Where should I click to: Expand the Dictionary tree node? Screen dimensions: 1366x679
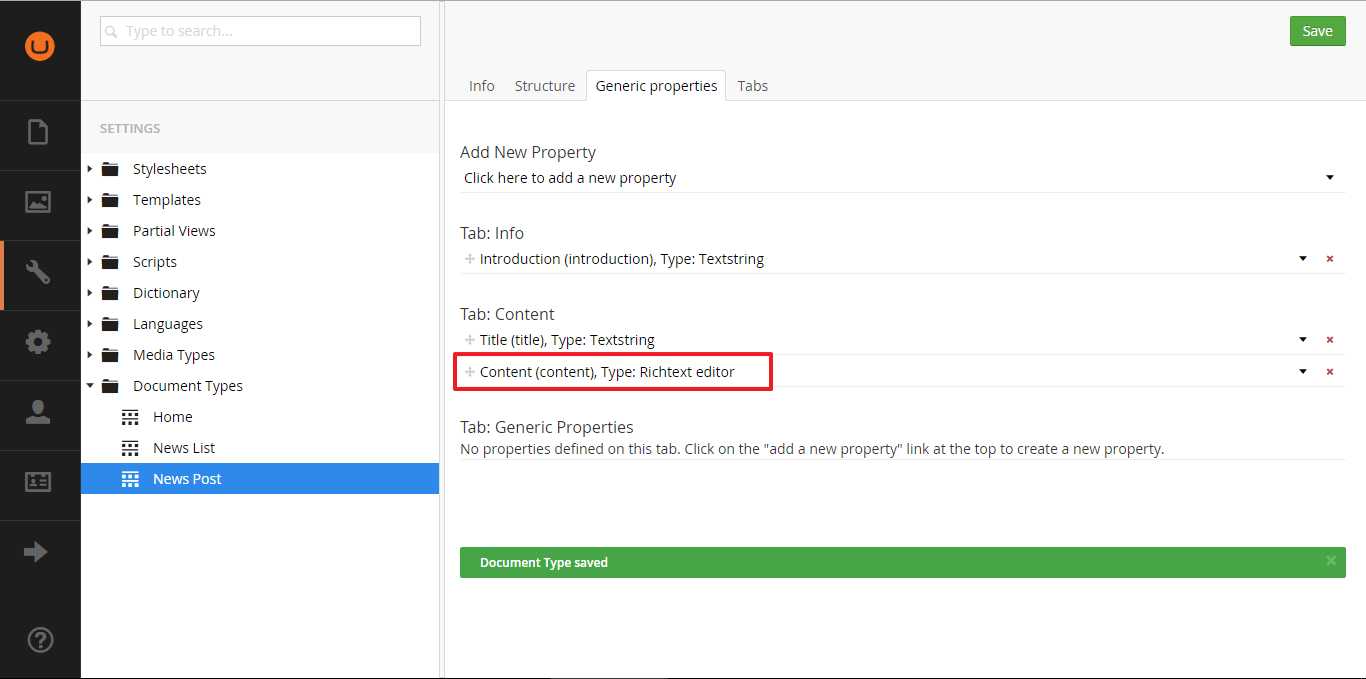[x=90, y=293]
